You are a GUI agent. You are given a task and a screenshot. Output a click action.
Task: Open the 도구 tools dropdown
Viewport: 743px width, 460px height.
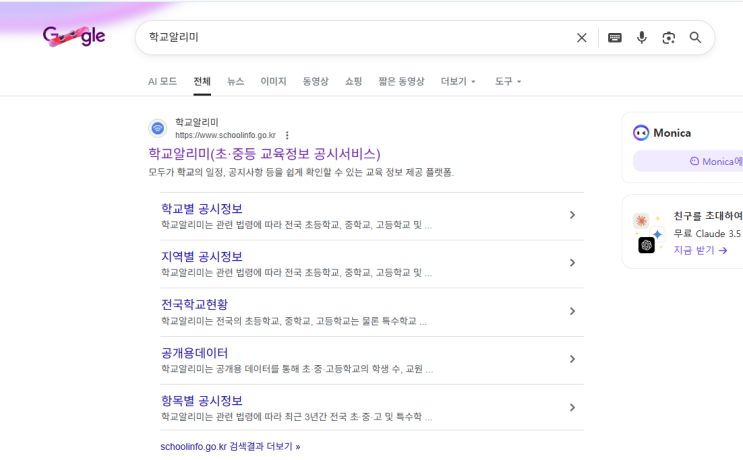(508, 81)
